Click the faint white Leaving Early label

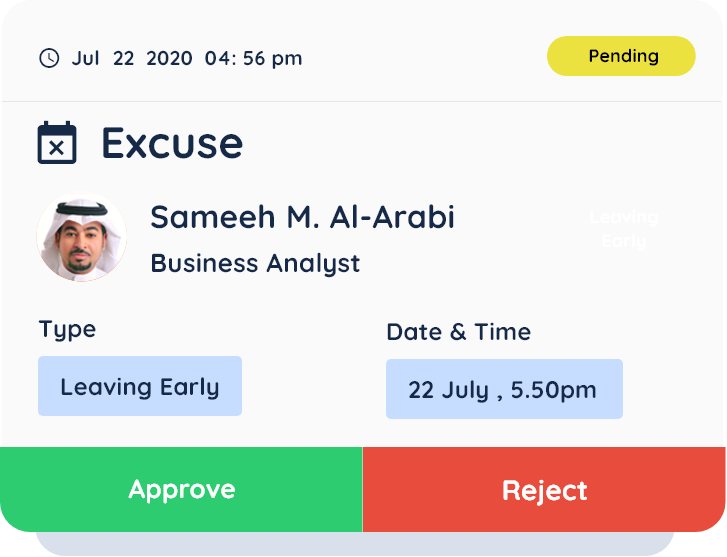[624, 229]
